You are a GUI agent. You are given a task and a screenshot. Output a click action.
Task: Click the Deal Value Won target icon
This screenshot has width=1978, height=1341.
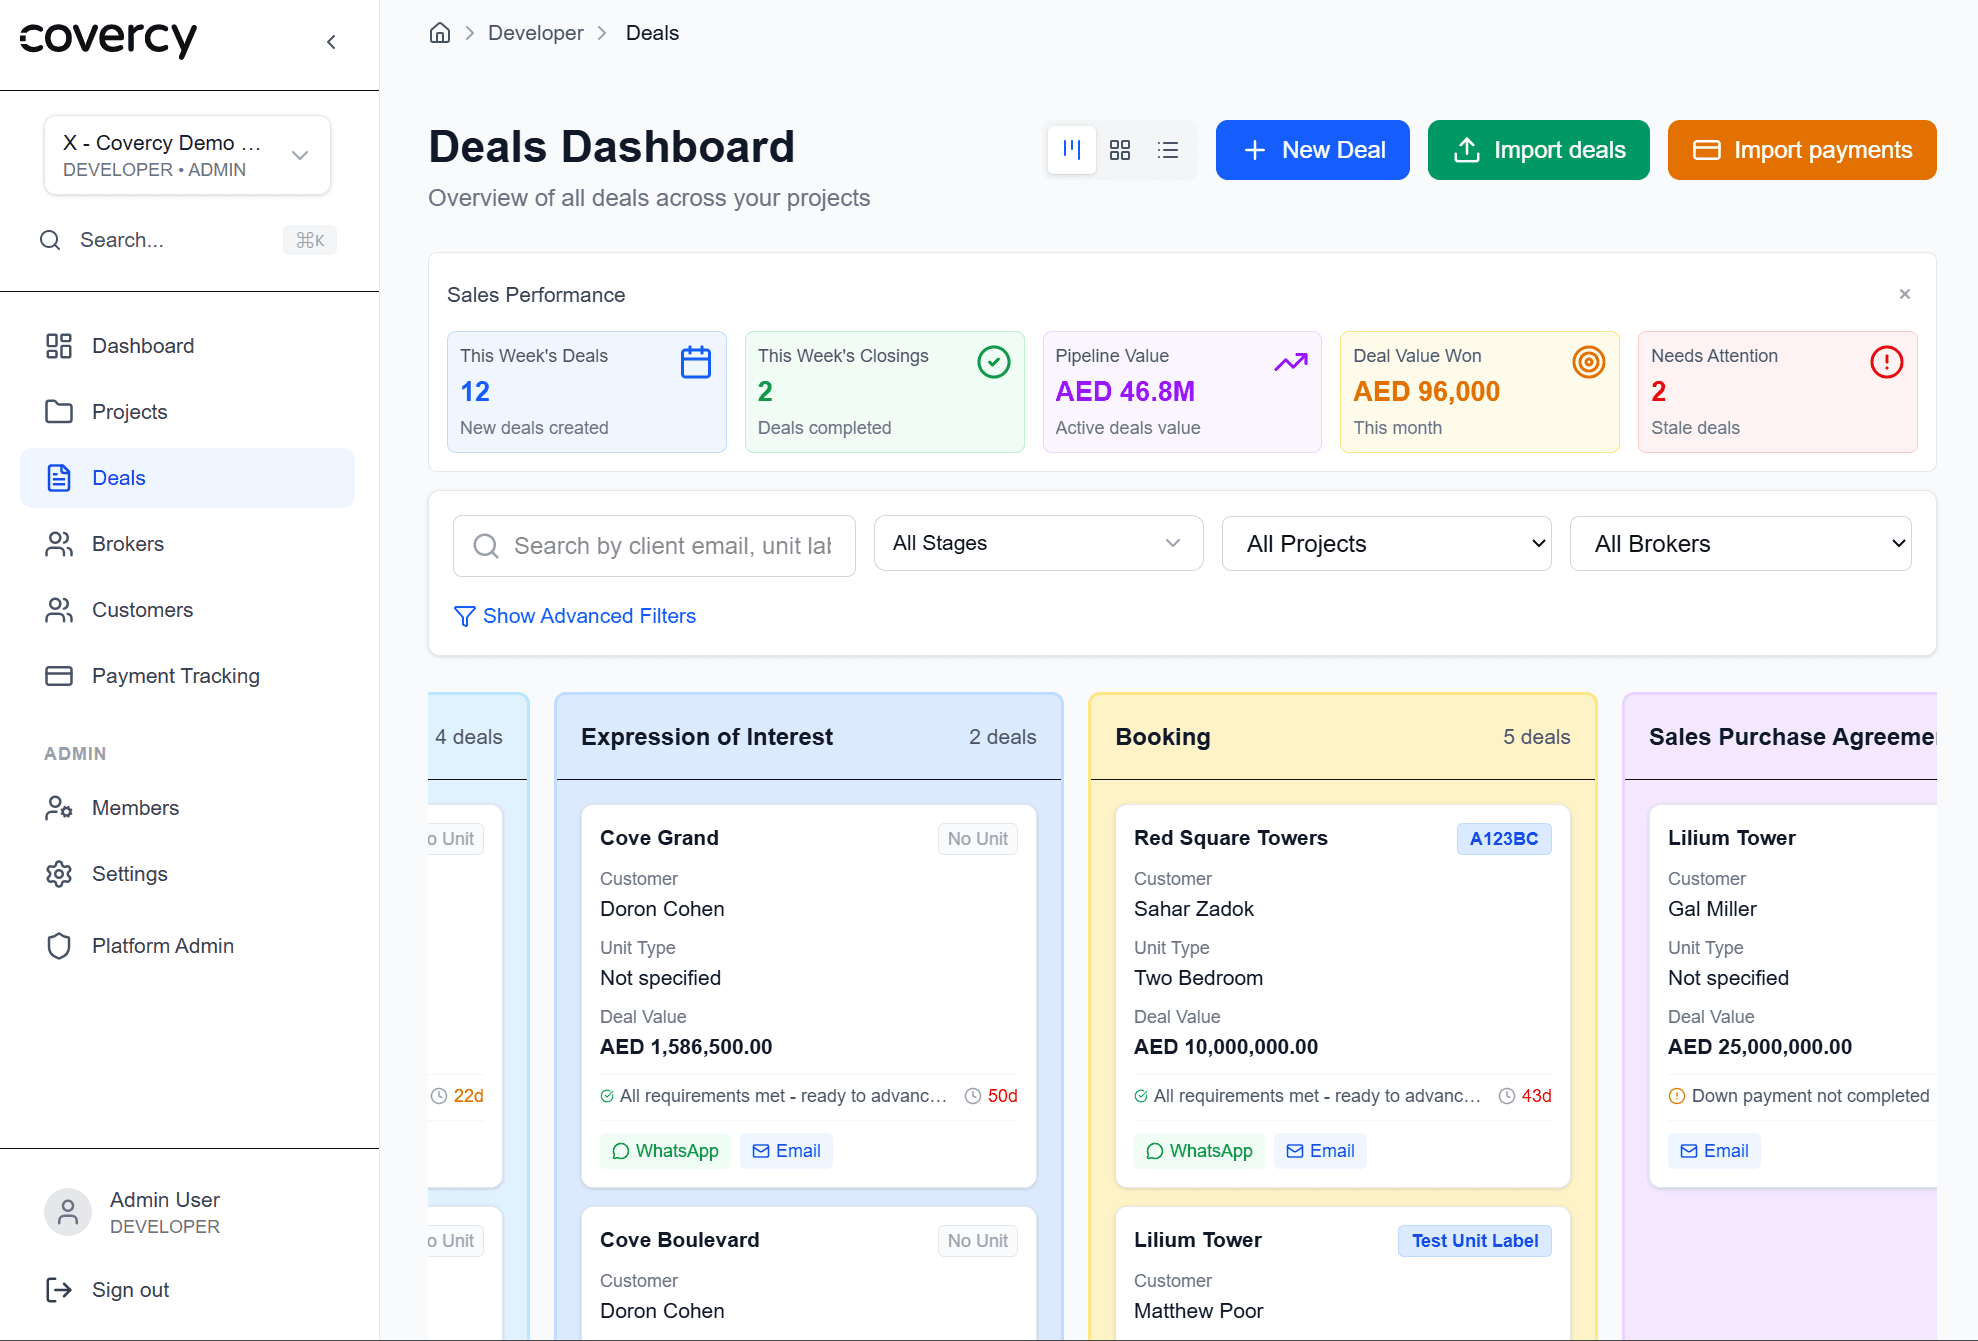click(x=1588, y=362)
